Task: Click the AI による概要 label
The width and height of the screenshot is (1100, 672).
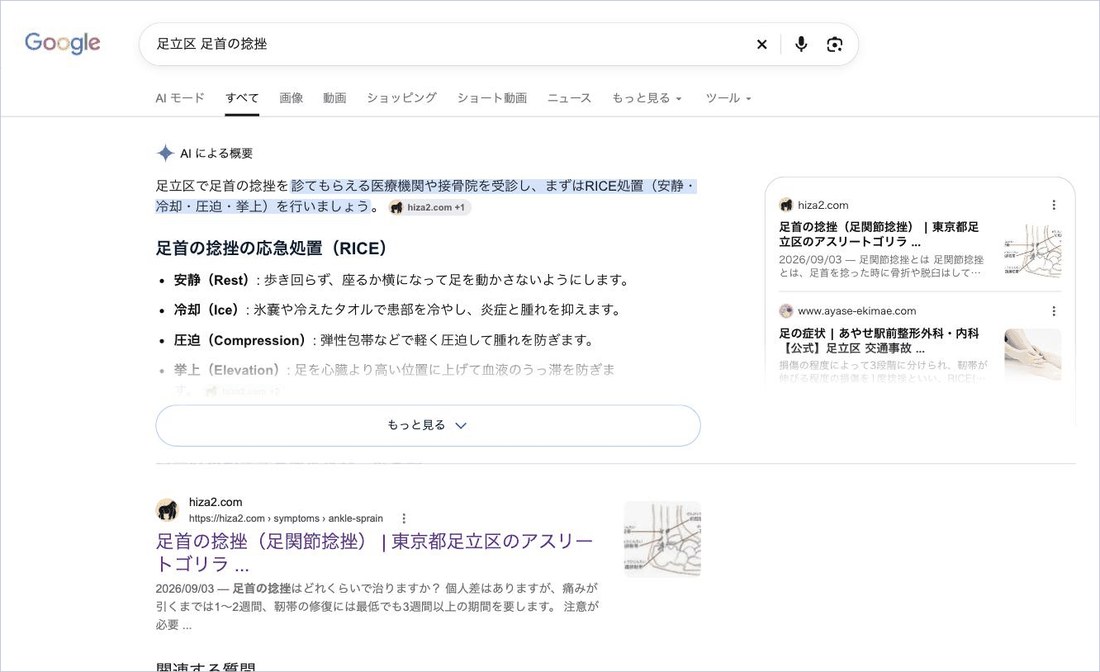Action: (x=216, y=154)
